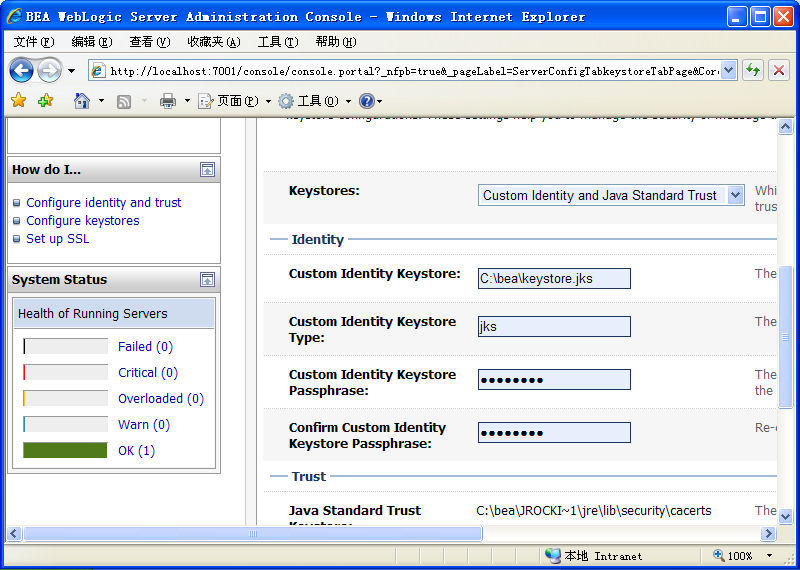Click the Stop loading X icon
The image size is (800, 570).
[778, 70]
